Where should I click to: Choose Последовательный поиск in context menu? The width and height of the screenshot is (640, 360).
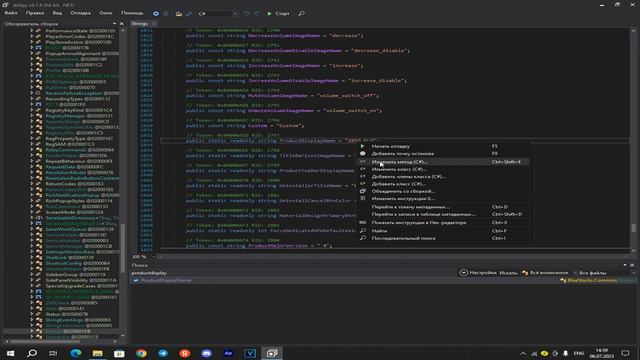pyautogui.click(x=444, y=238)
